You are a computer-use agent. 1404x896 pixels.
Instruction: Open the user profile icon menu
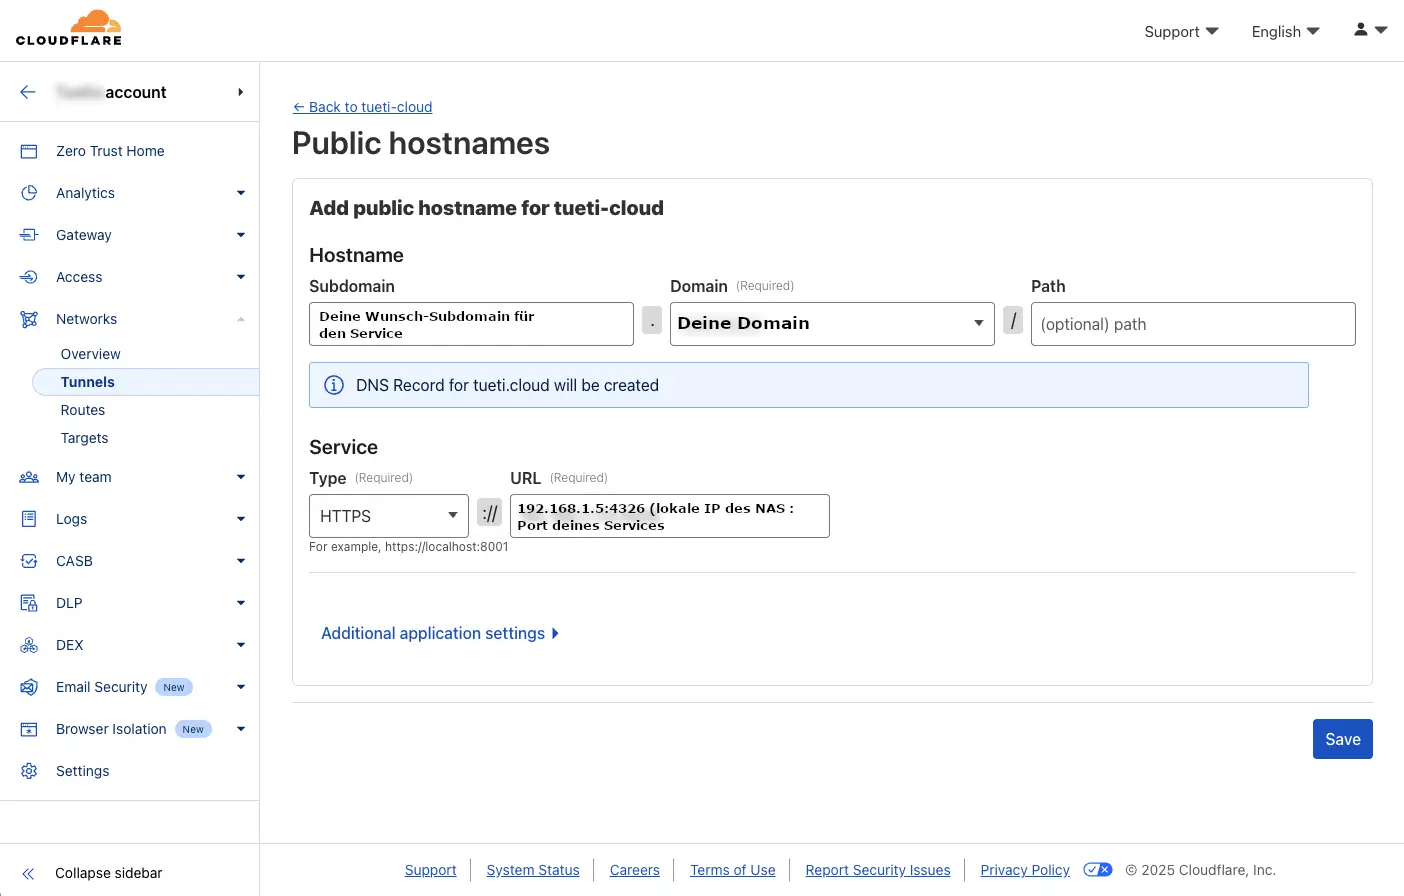coord(1369,30)
